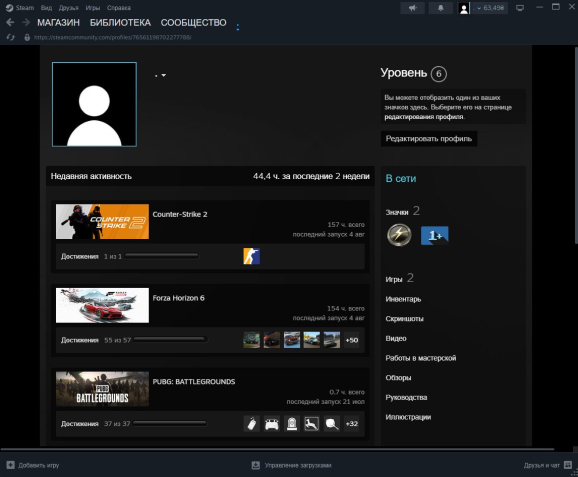The image size is (578, 477).
Task: Click the blue 1+ badge
Action: point(435,236)
